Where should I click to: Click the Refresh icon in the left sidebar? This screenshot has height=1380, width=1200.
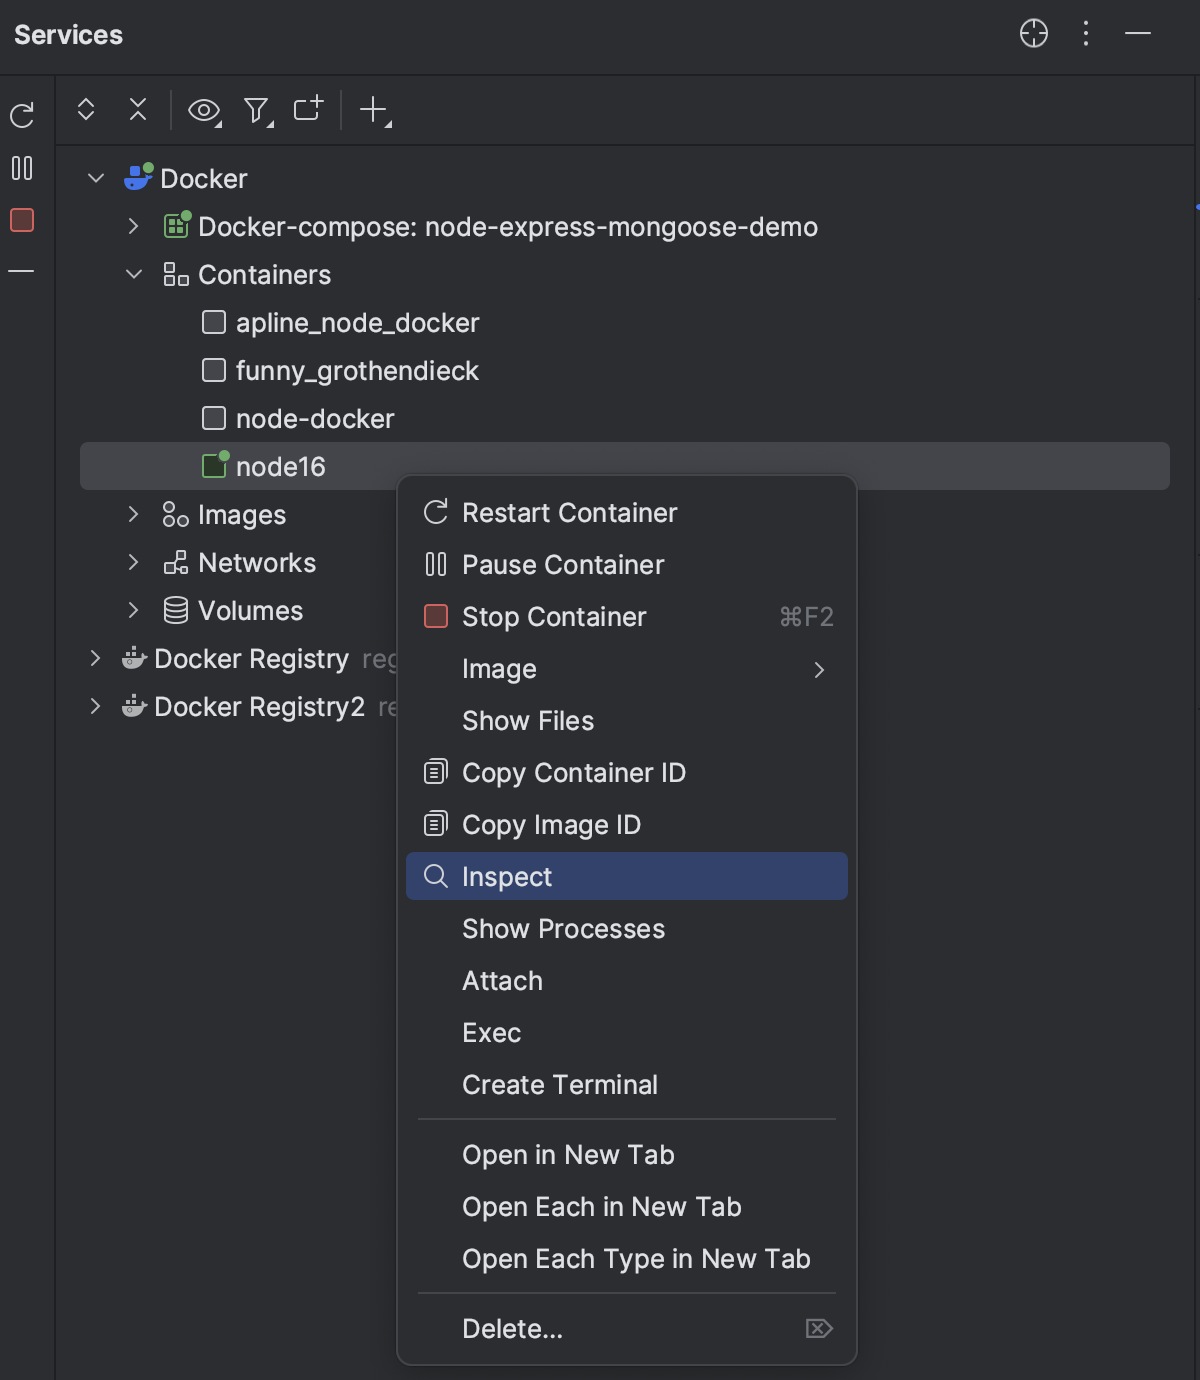[x=22, y=113]
